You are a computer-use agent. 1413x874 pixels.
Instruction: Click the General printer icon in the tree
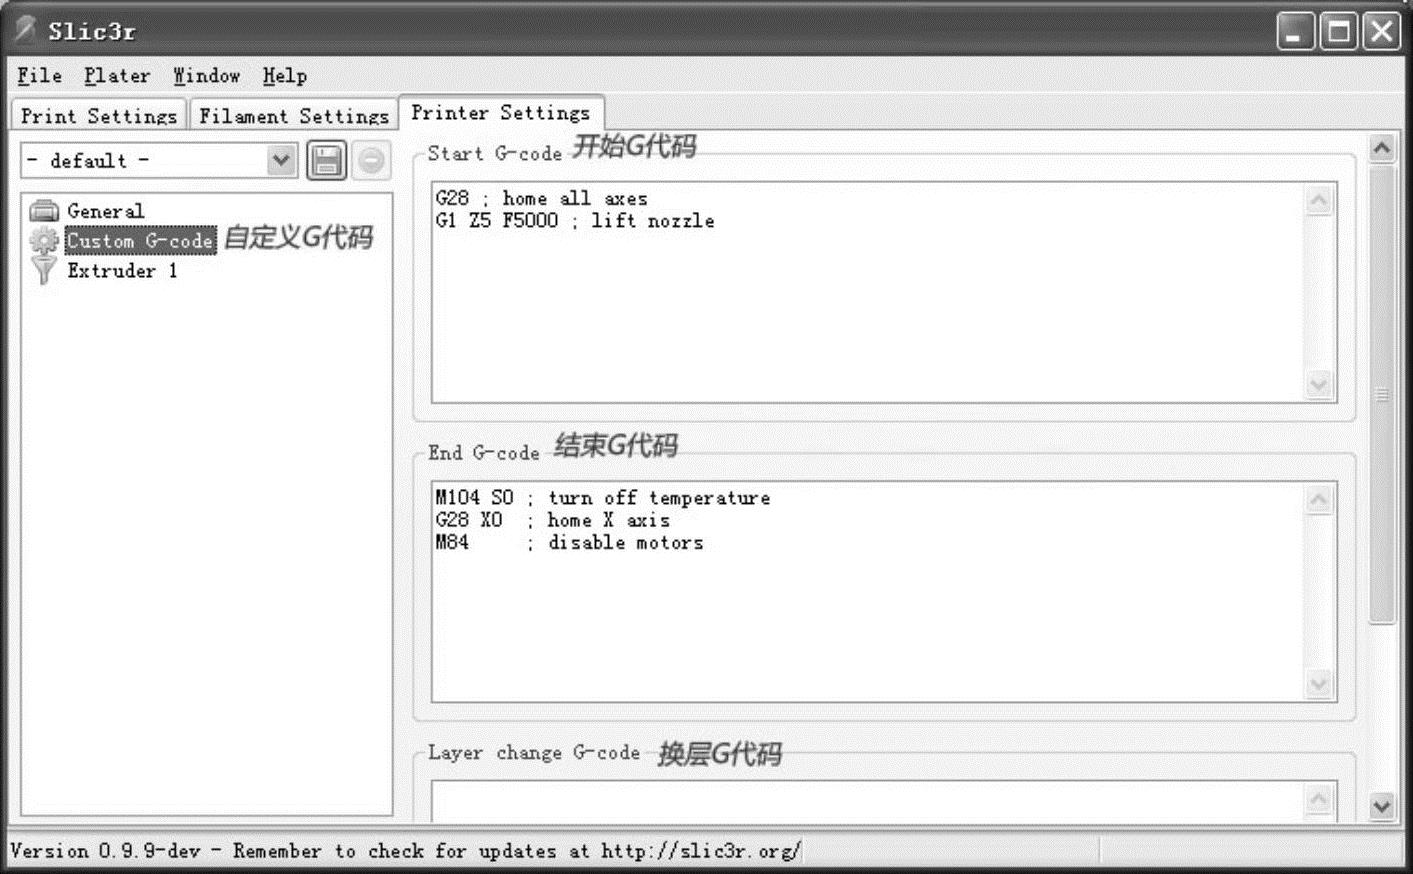(44, 211)
